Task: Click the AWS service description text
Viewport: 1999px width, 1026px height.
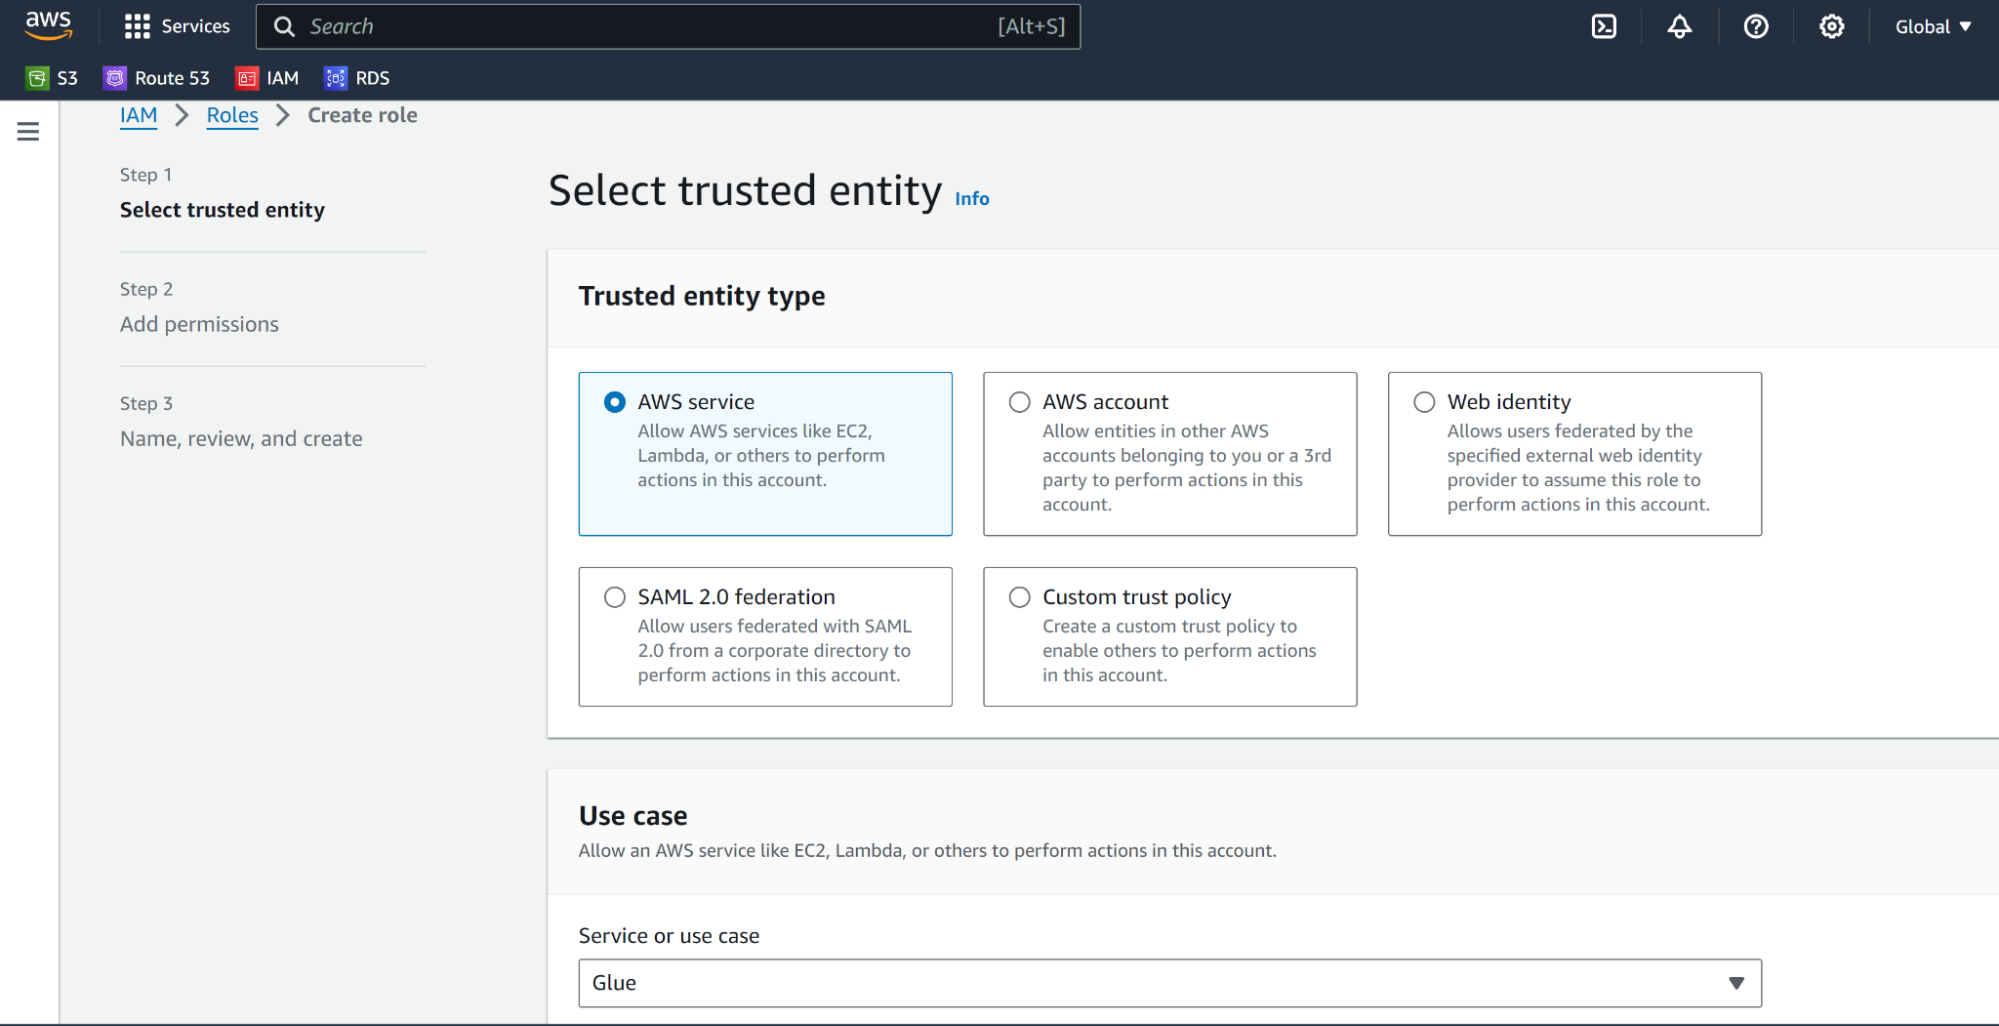Action: 761,455
